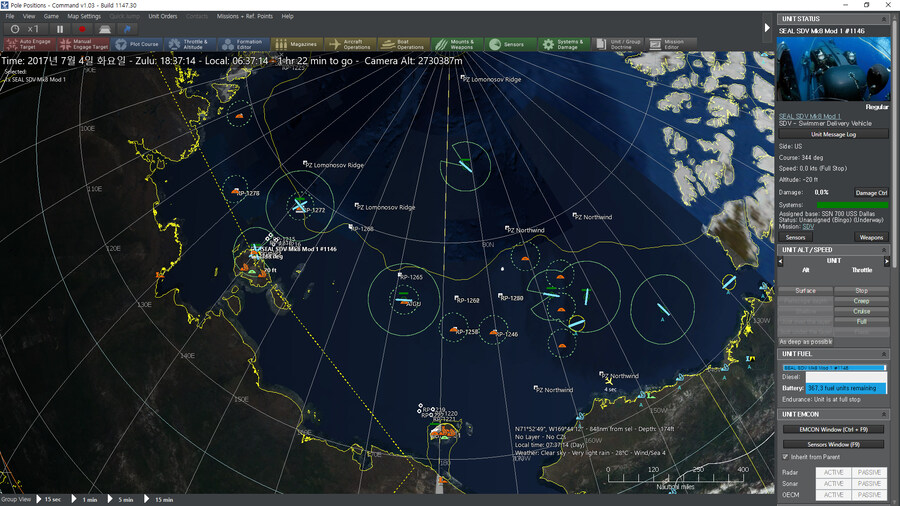Click the Unit Message Log button
The width and height of the screenshot is (900, 506).
point(834,133)
